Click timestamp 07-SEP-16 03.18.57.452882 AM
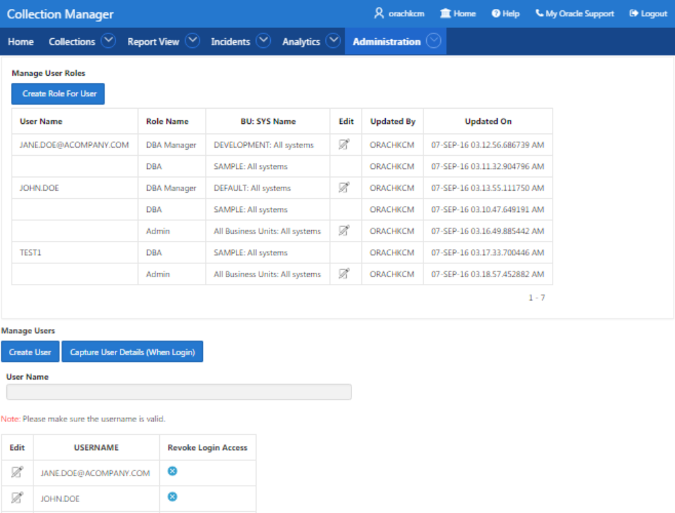The image size is (675, 513). point(487,274)
